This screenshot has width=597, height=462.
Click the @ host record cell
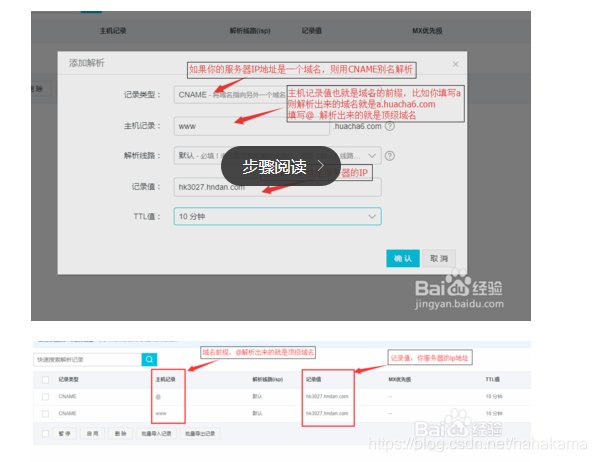coord(158,397)
